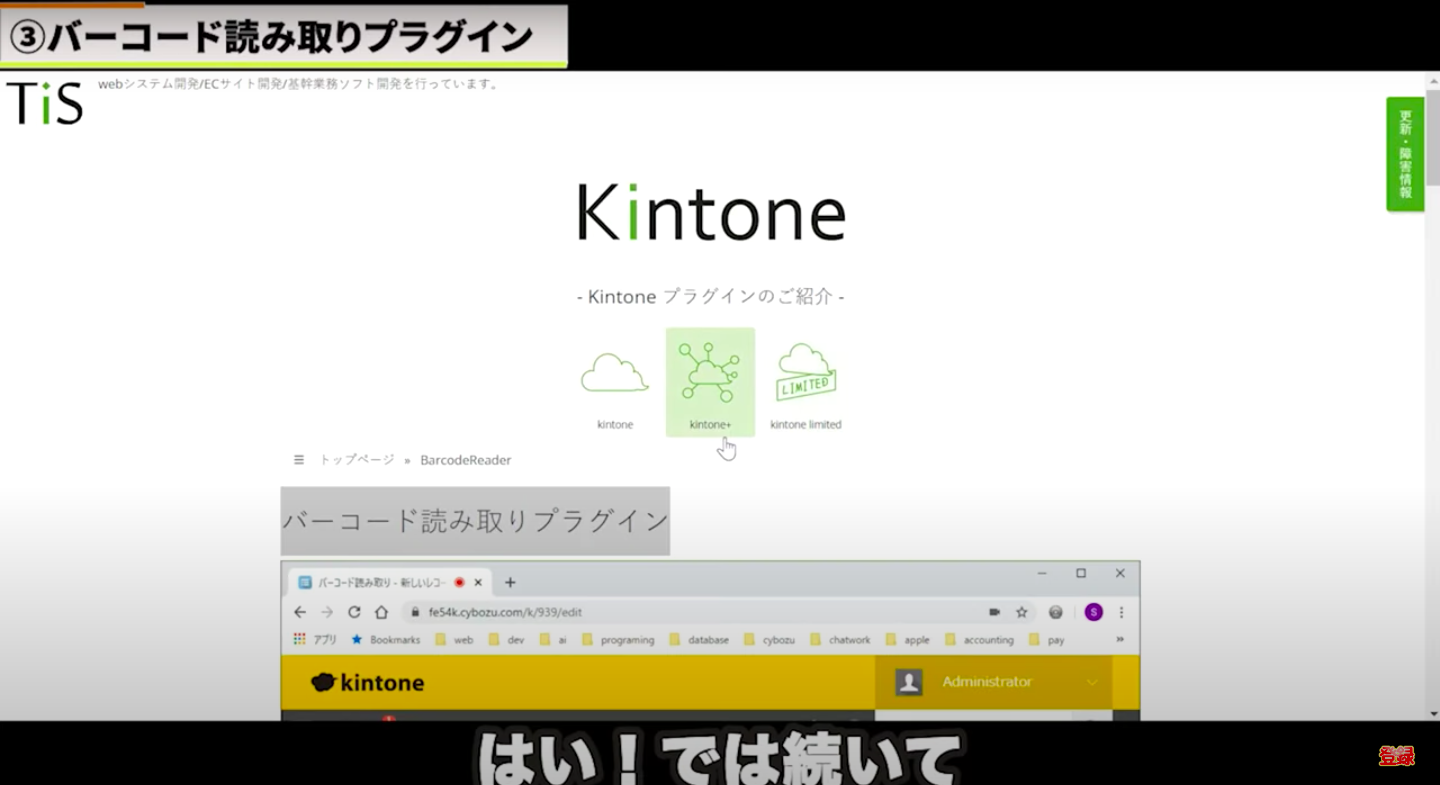1440x785 pixels.
Task: Open the hamburger menu beside トップページ
Action: pyautogui.click(x=298, y=460)
